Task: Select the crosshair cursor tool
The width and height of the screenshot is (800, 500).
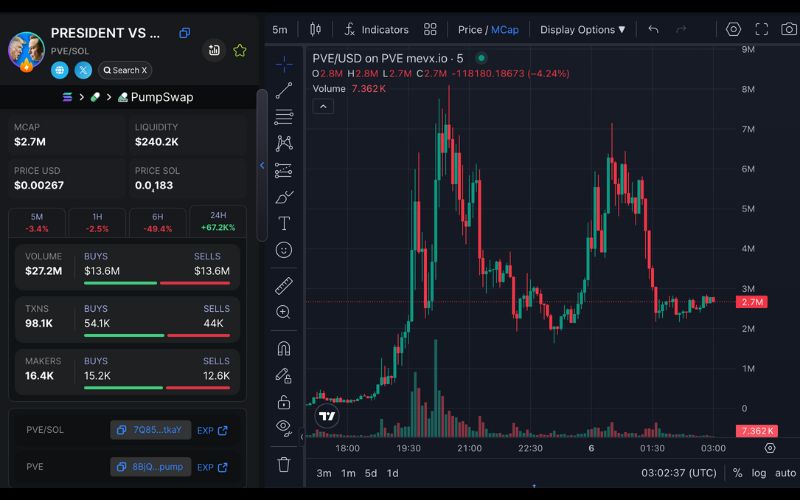Action: 284,64
